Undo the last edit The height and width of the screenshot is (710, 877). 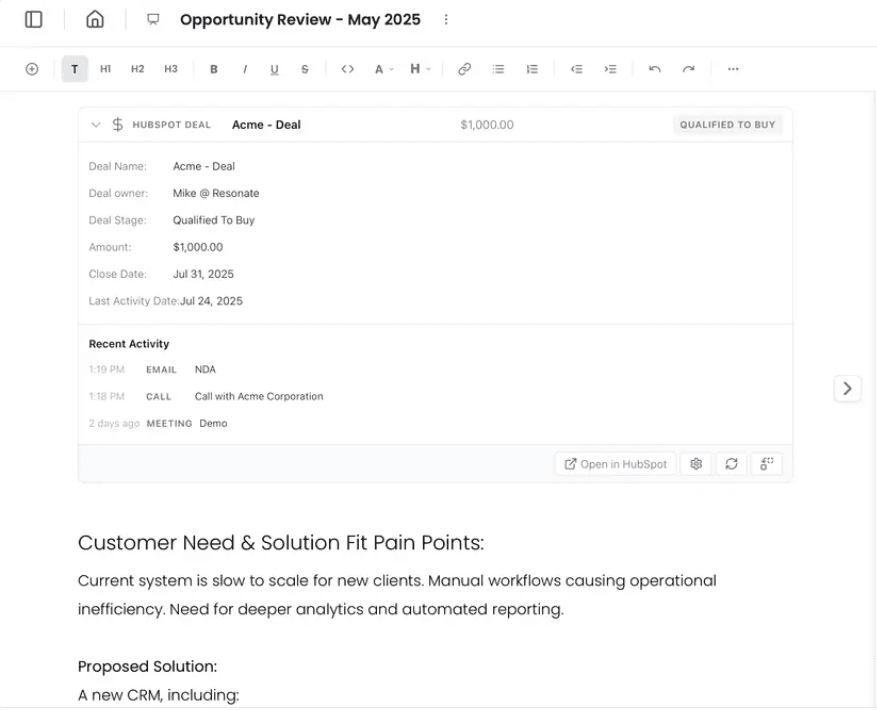click(x=655, y=69)
